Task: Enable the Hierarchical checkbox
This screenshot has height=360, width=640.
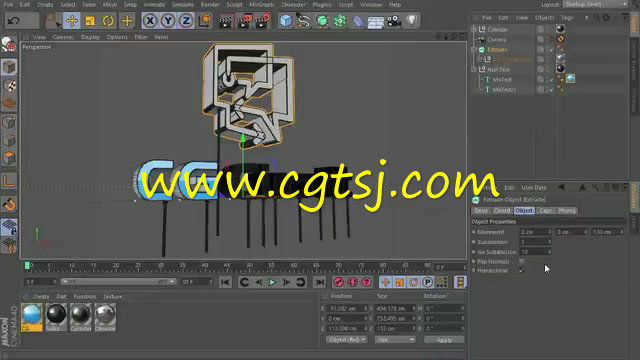Action: pos(521,270)
